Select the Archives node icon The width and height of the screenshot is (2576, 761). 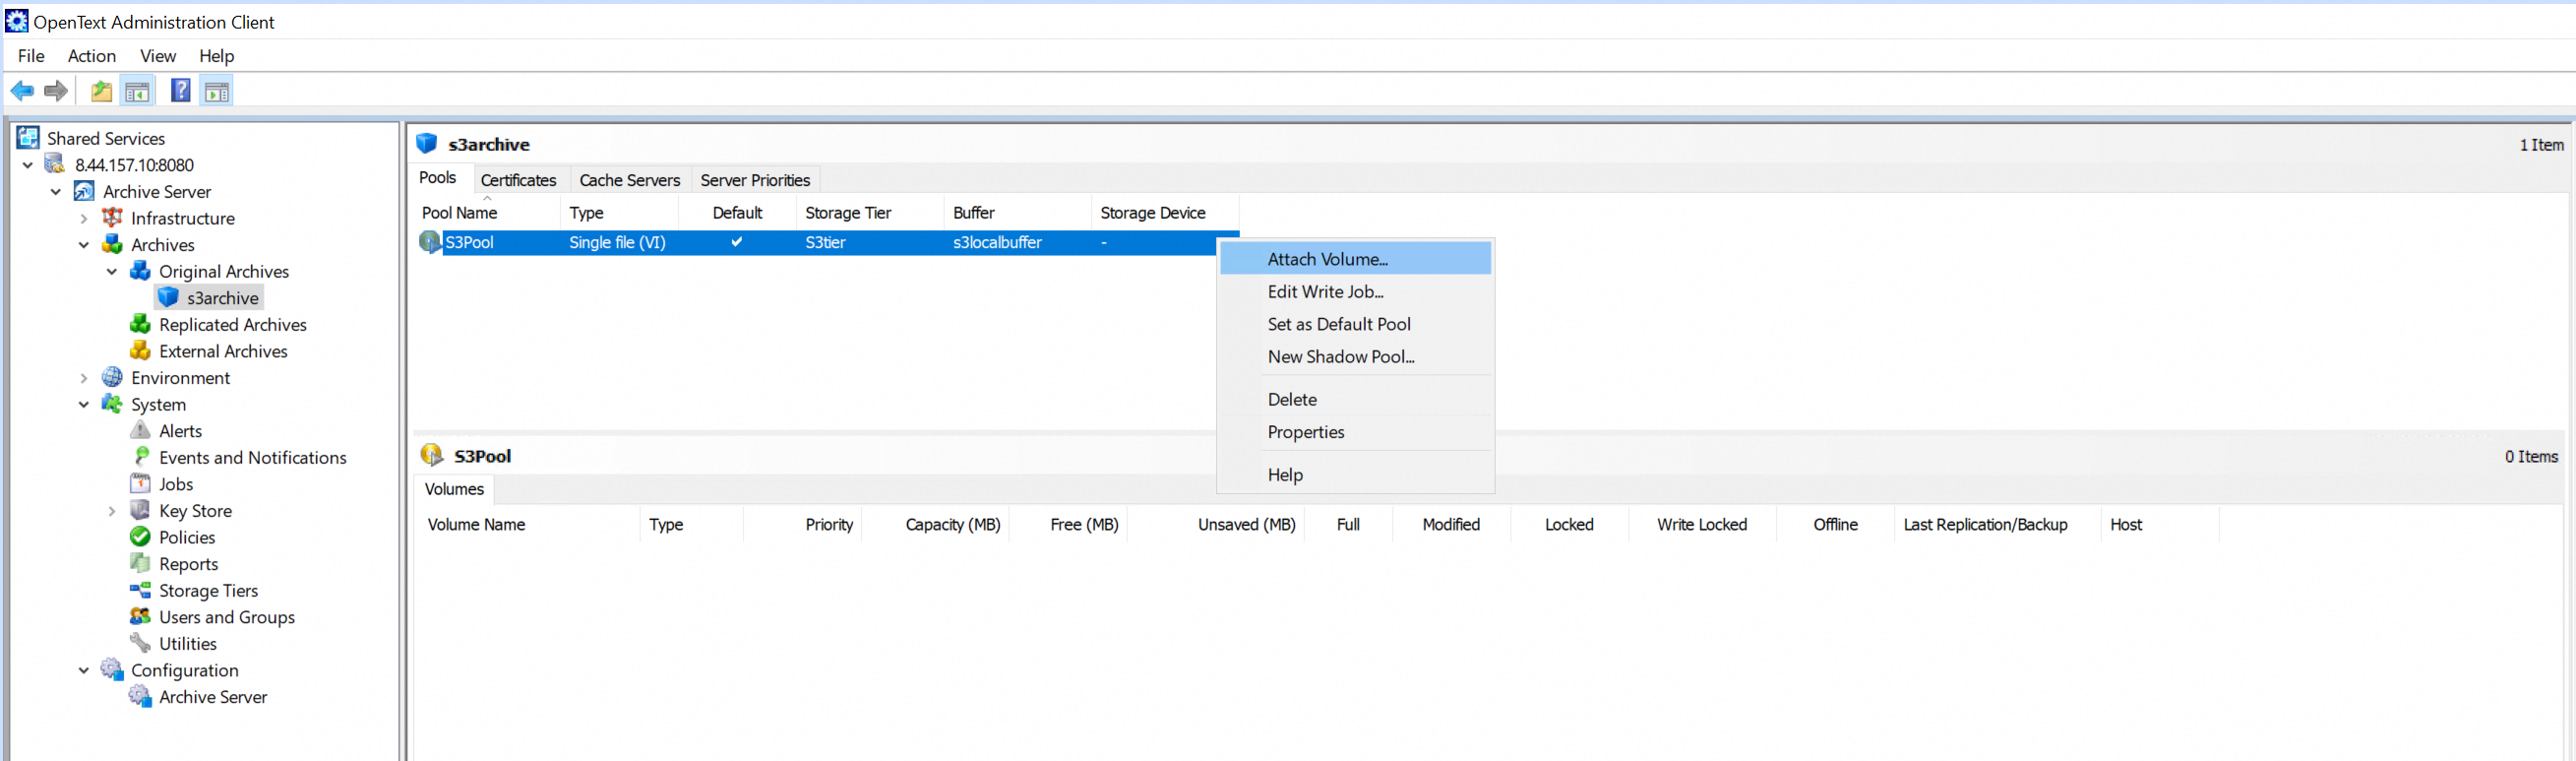[x=112, y=245]
